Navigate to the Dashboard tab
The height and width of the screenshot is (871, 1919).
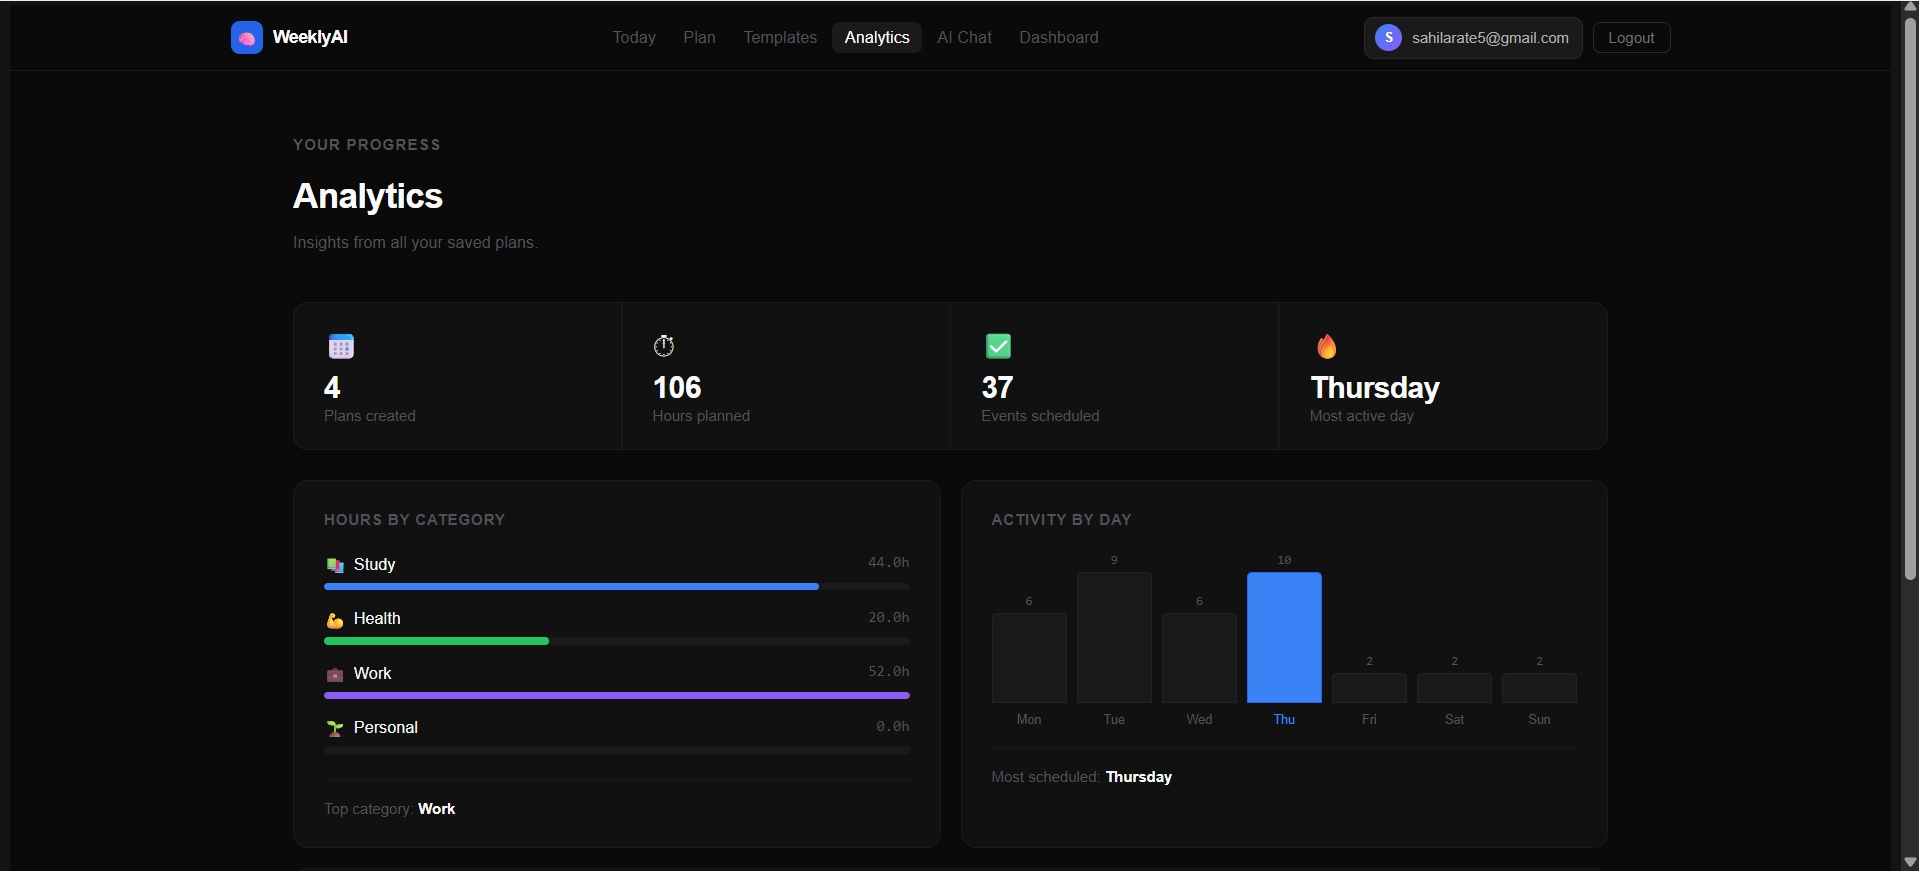[1059, 38]
